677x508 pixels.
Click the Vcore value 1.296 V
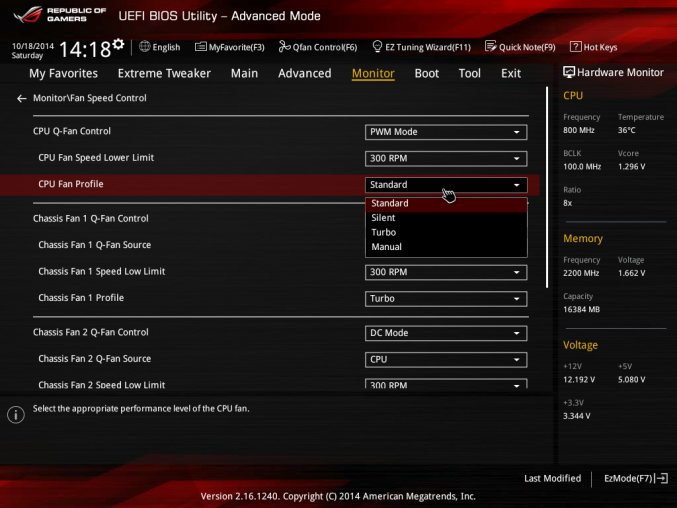coord(631,167)
